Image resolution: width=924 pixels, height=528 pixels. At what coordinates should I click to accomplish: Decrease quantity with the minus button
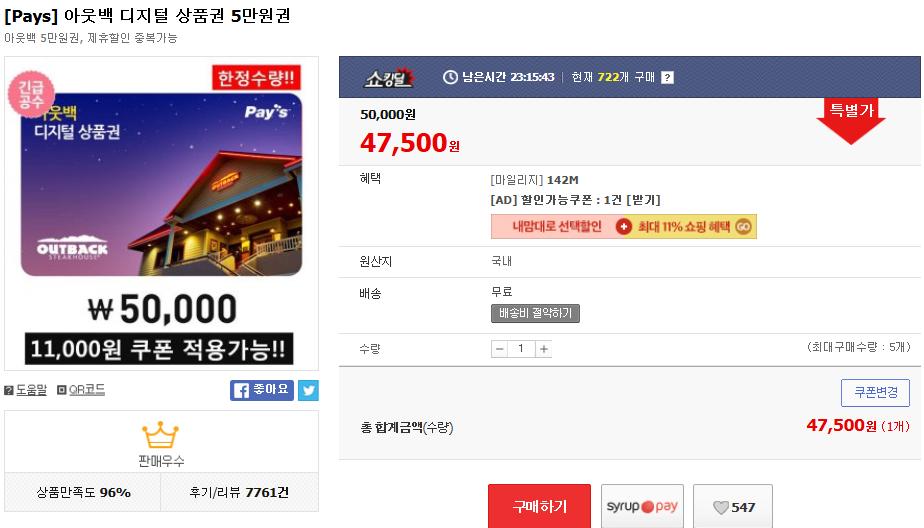[x=499, y=349]
